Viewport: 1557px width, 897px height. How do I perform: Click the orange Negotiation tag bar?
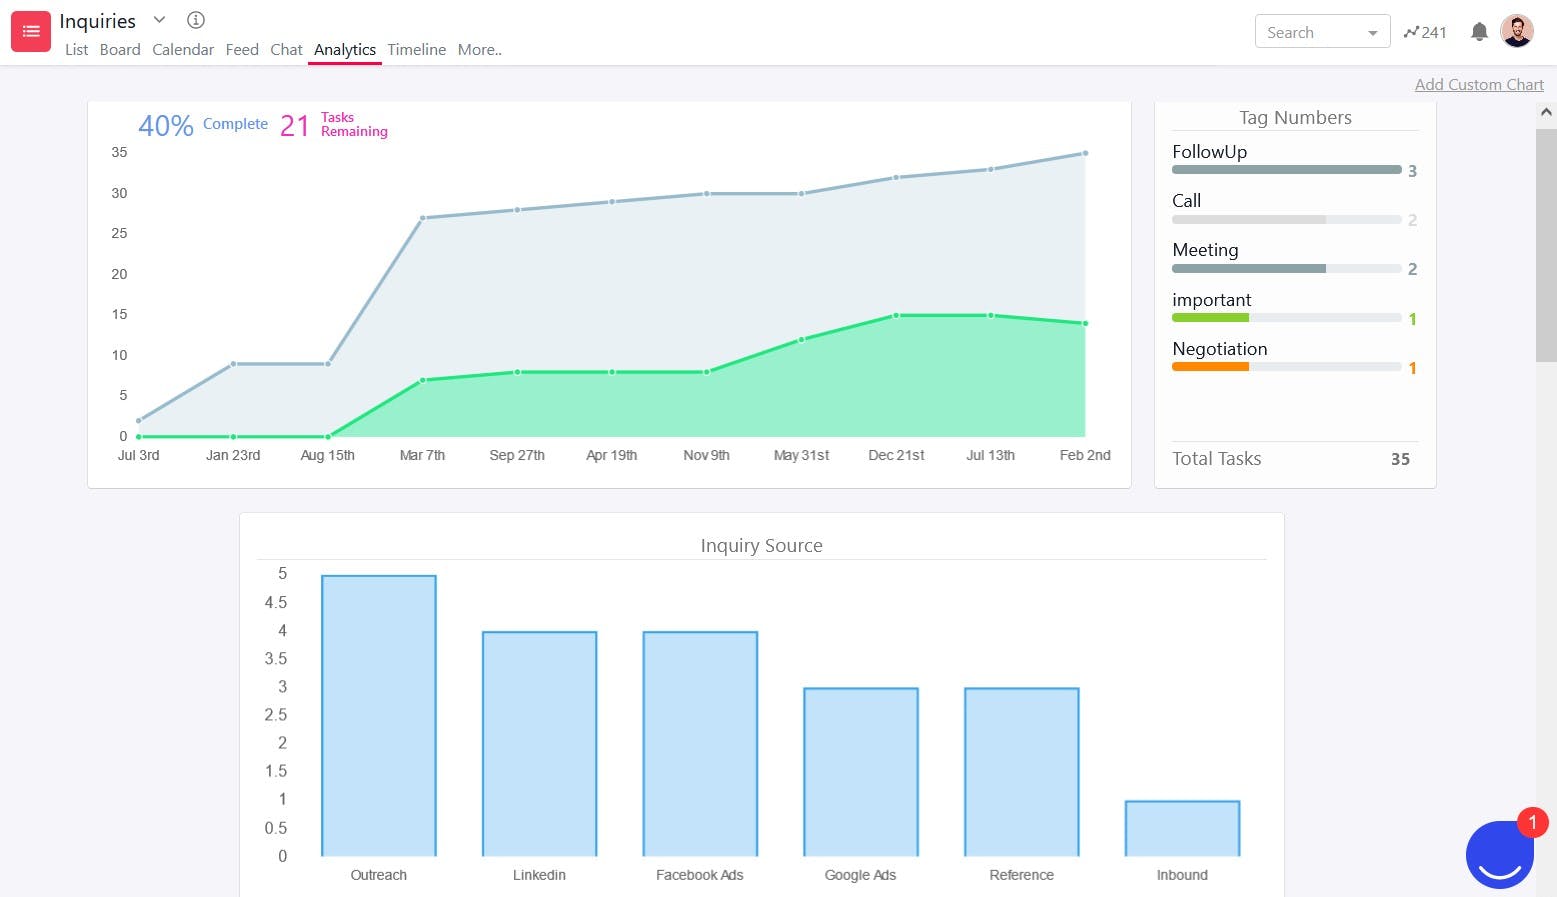[1210, 367]
